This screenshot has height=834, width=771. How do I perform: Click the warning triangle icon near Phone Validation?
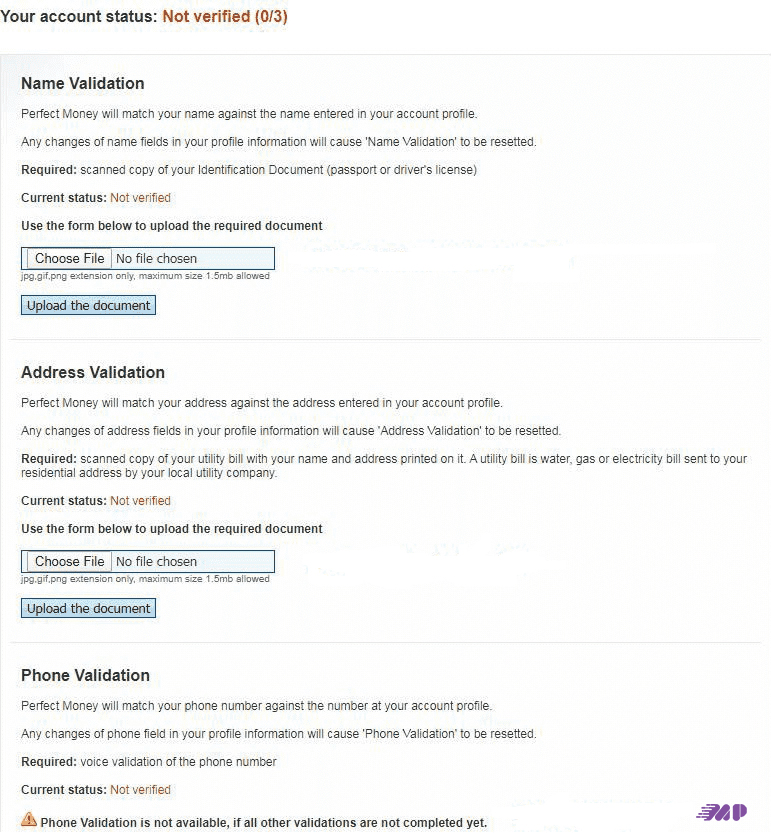coord(28,818)
